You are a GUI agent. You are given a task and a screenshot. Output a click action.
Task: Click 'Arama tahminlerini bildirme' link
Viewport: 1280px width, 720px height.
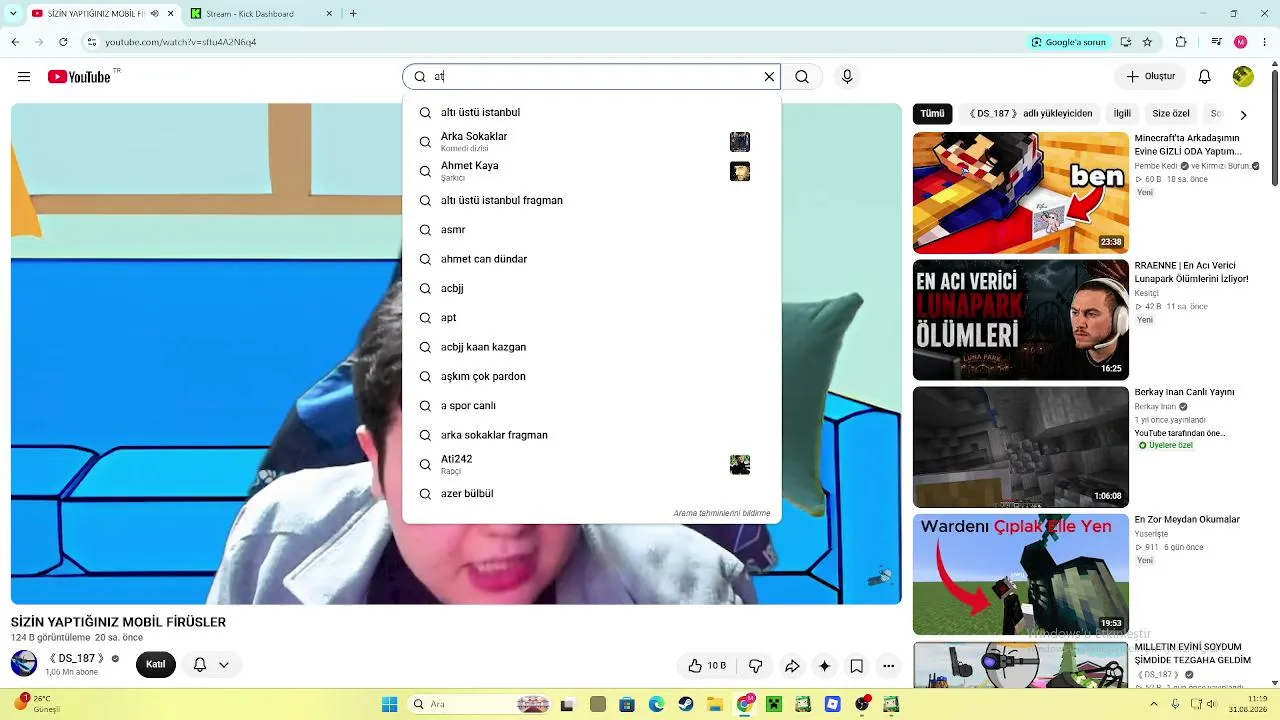coord(722,513)
